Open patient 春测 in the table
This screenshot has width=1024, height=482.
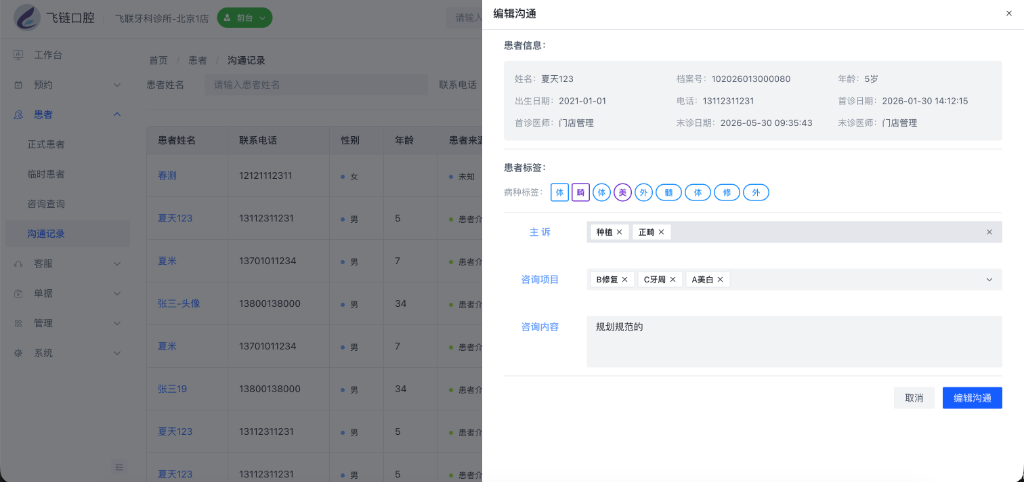tap(167, 176)
